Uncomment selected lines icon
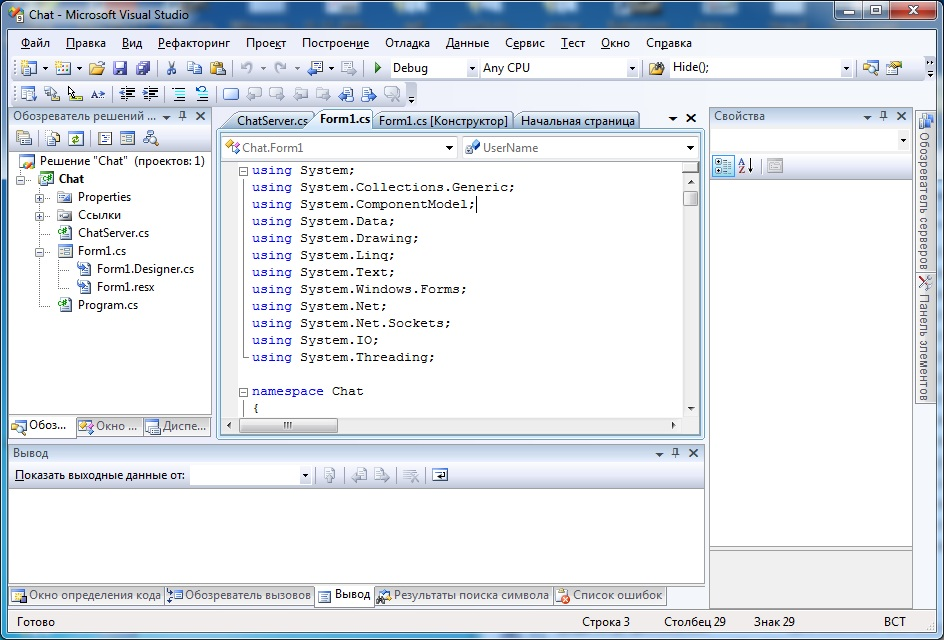This screenshot has width=944, height=640. tap(202, 94)
